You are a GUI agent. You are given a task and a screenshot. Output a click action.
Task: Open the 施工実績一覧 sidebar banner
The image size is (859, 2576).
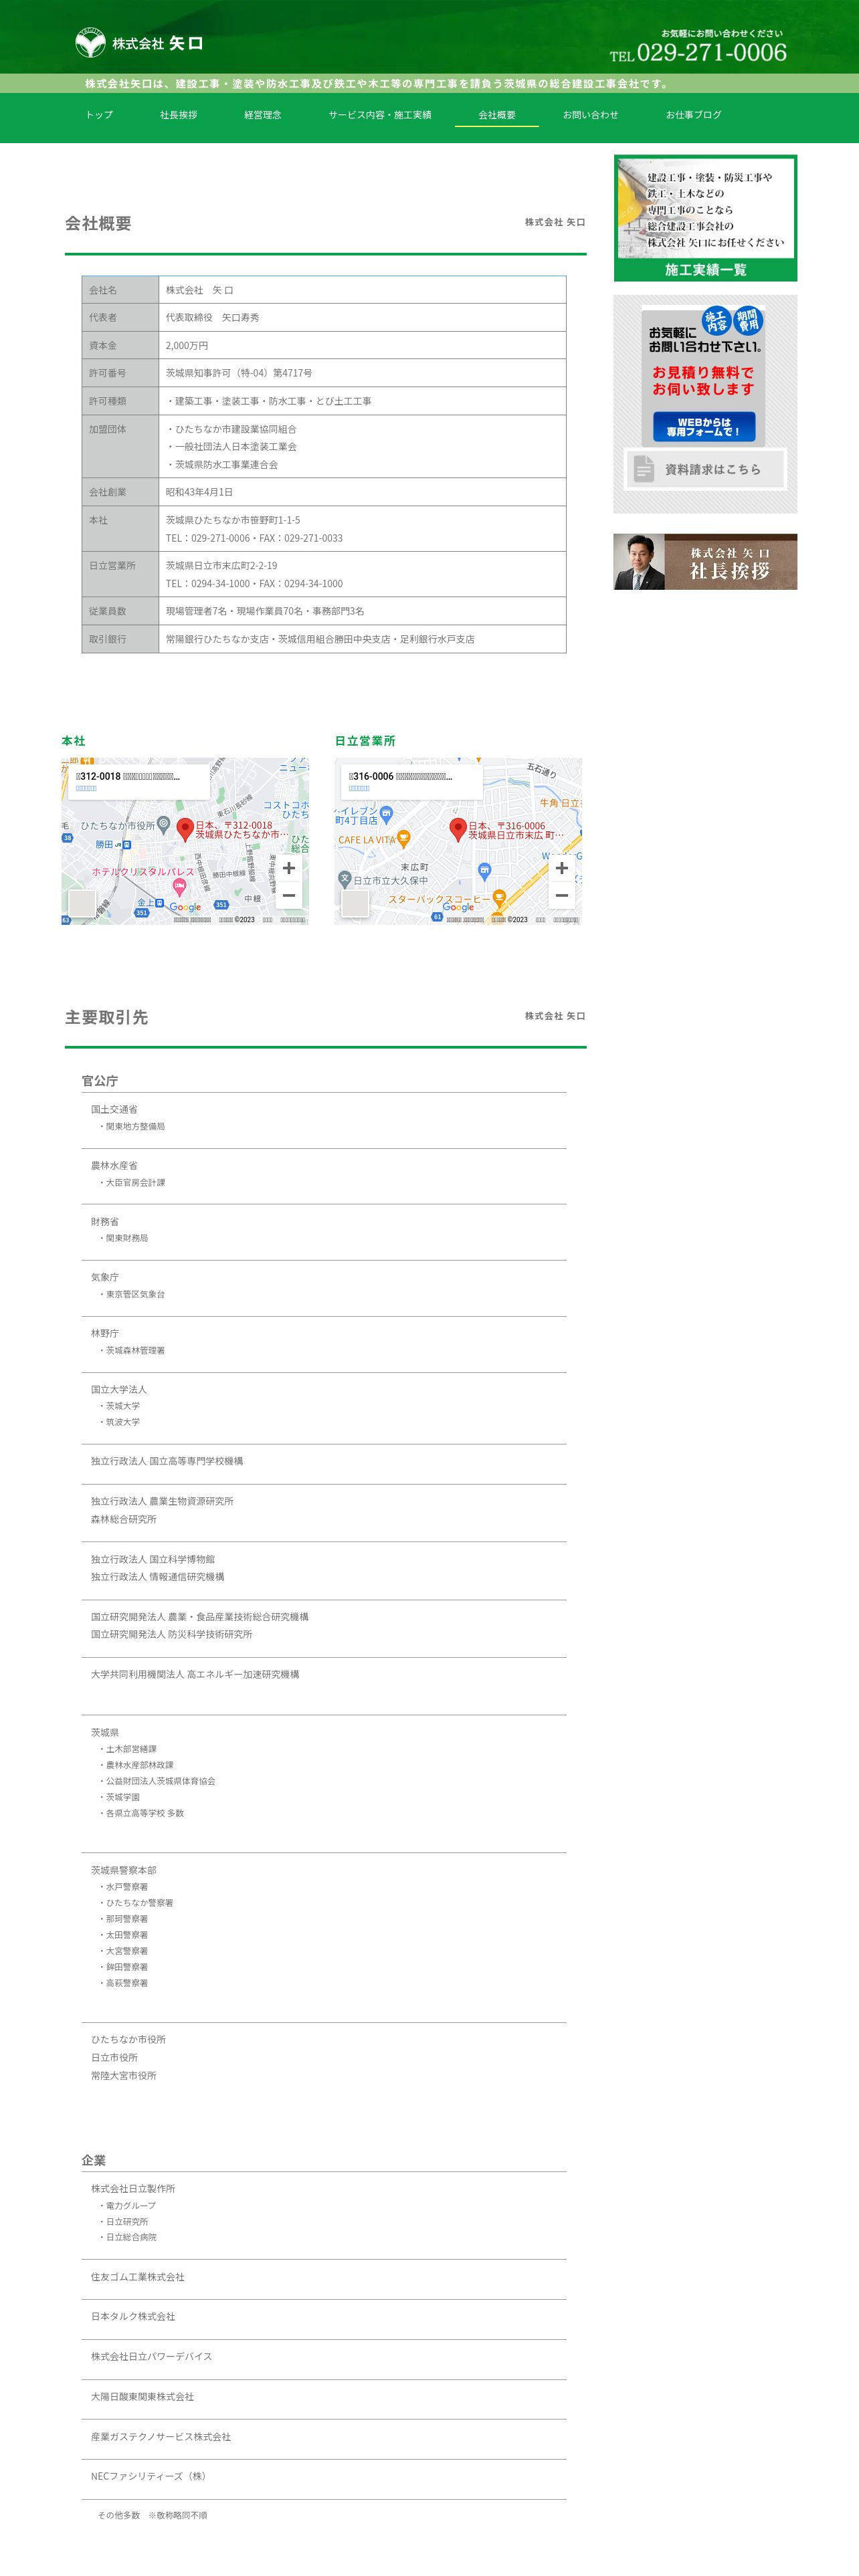705,218
